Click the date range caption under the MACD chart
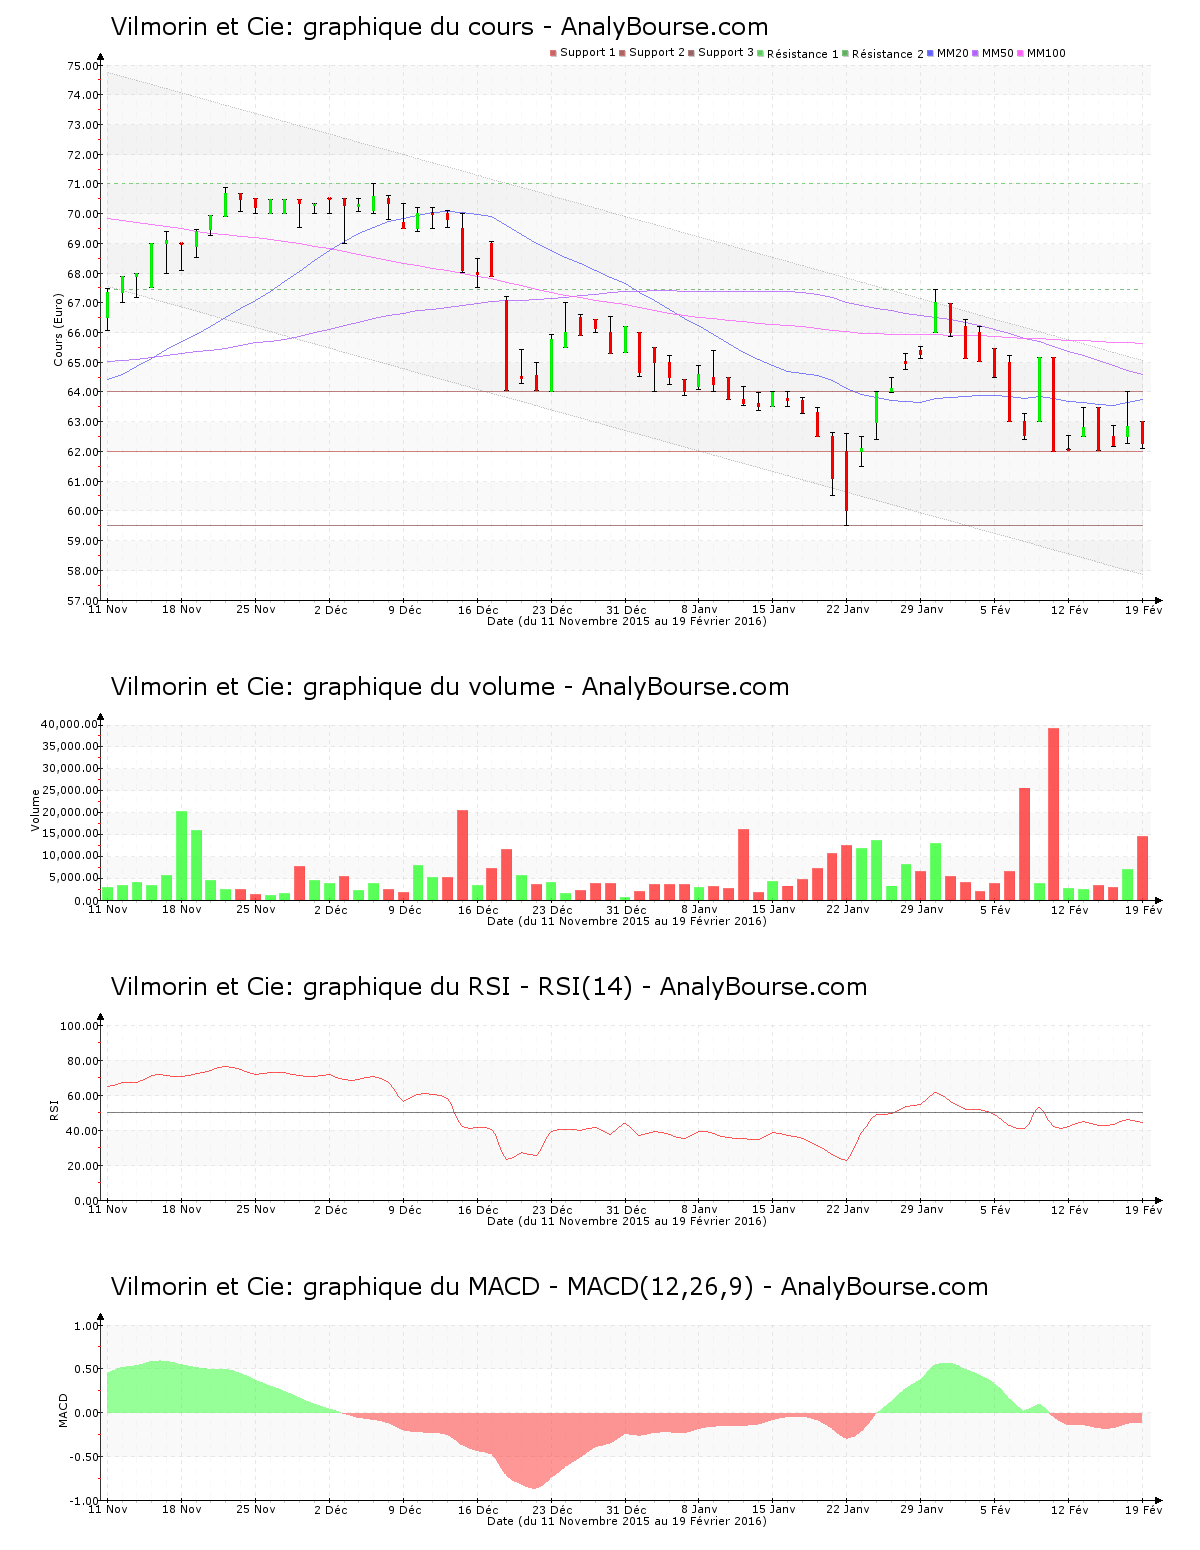 tap(626, 1521)
